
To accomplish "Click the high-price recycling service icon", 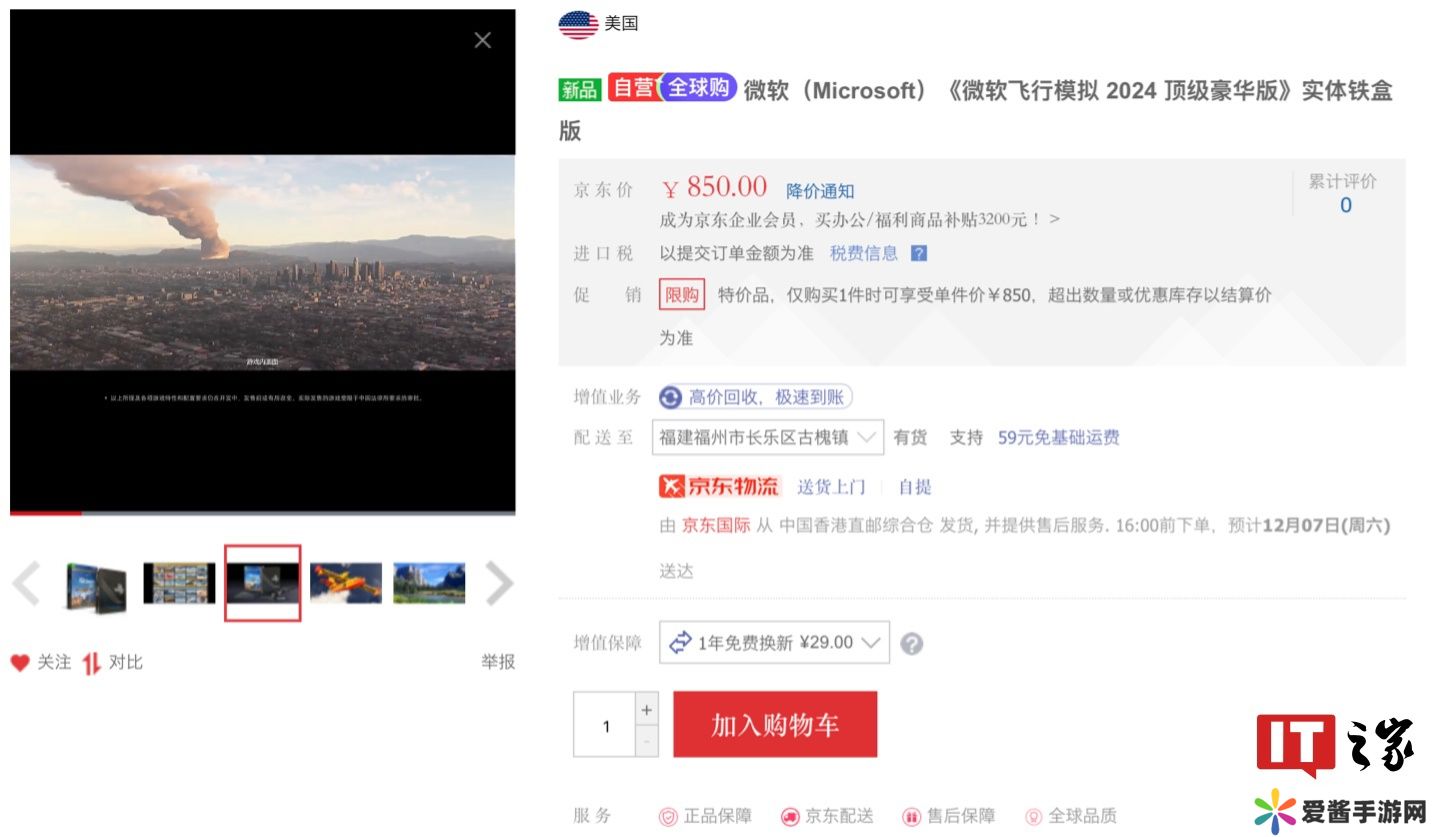I will [x=670, y=398].
